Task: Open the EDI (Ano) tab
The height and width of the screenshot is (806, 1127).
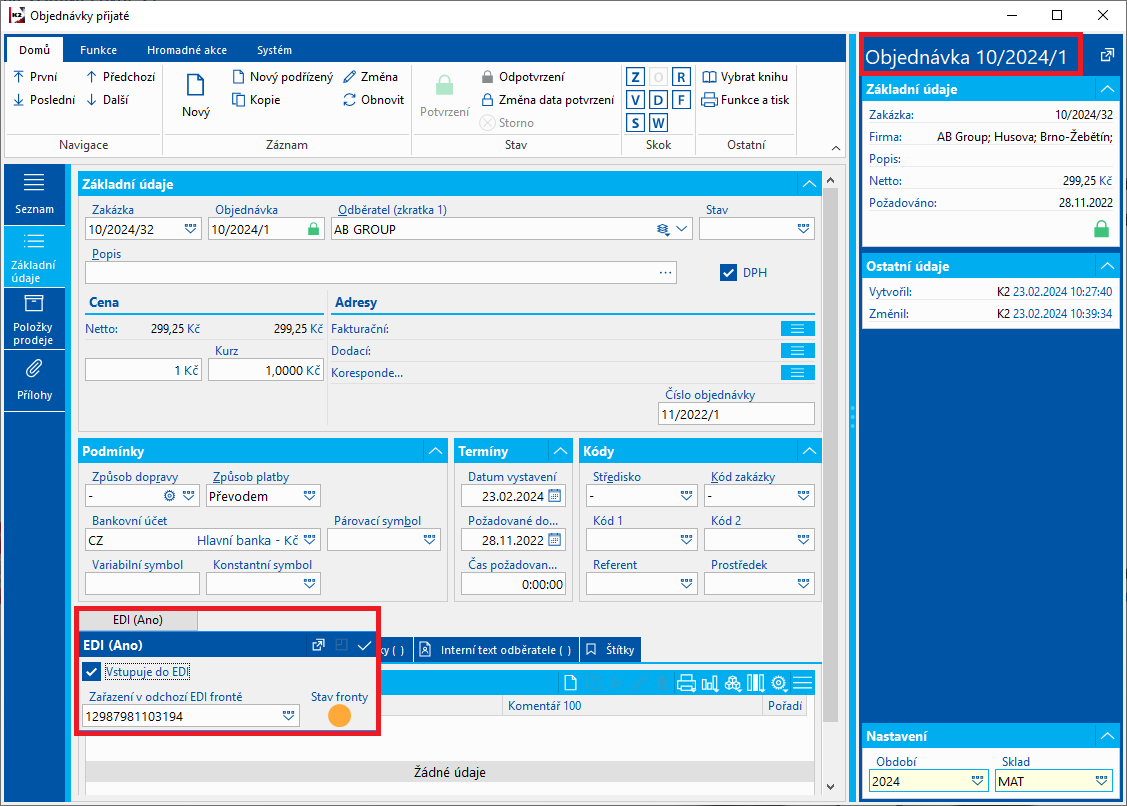Action: click(x=137, y=620)
